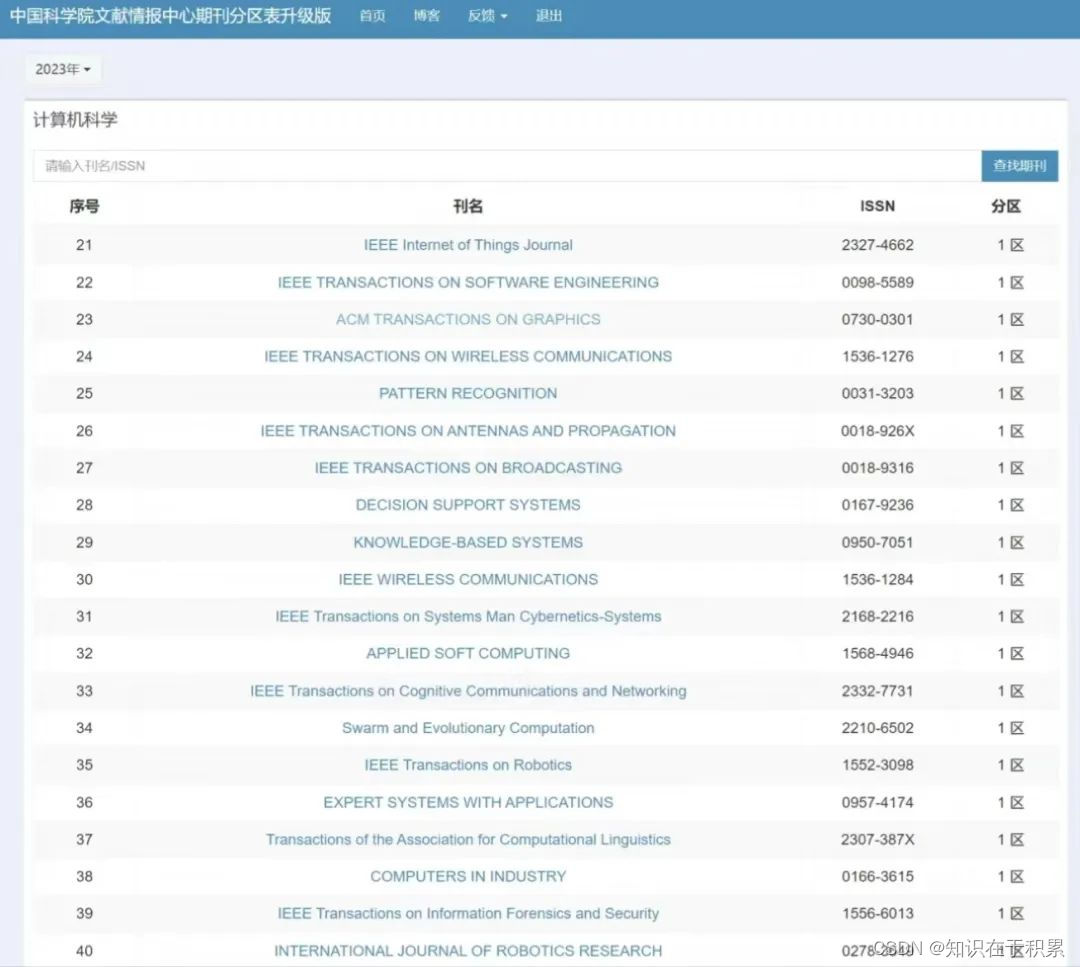Open DECISION SUPPORT SYSTEMS journal link
This screenshot has height=967, width=1080.
pos(468,505)
